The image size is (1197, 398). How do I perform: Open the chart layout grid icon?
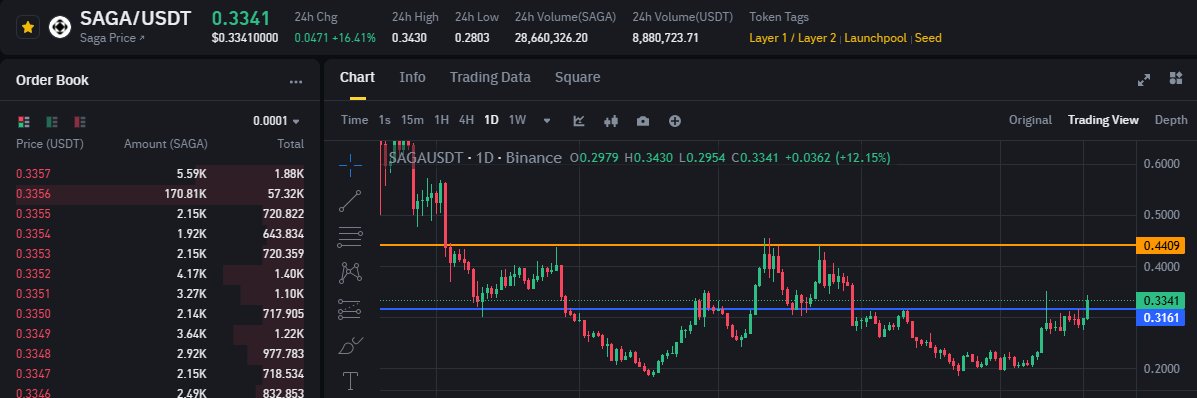(1176, 79)
